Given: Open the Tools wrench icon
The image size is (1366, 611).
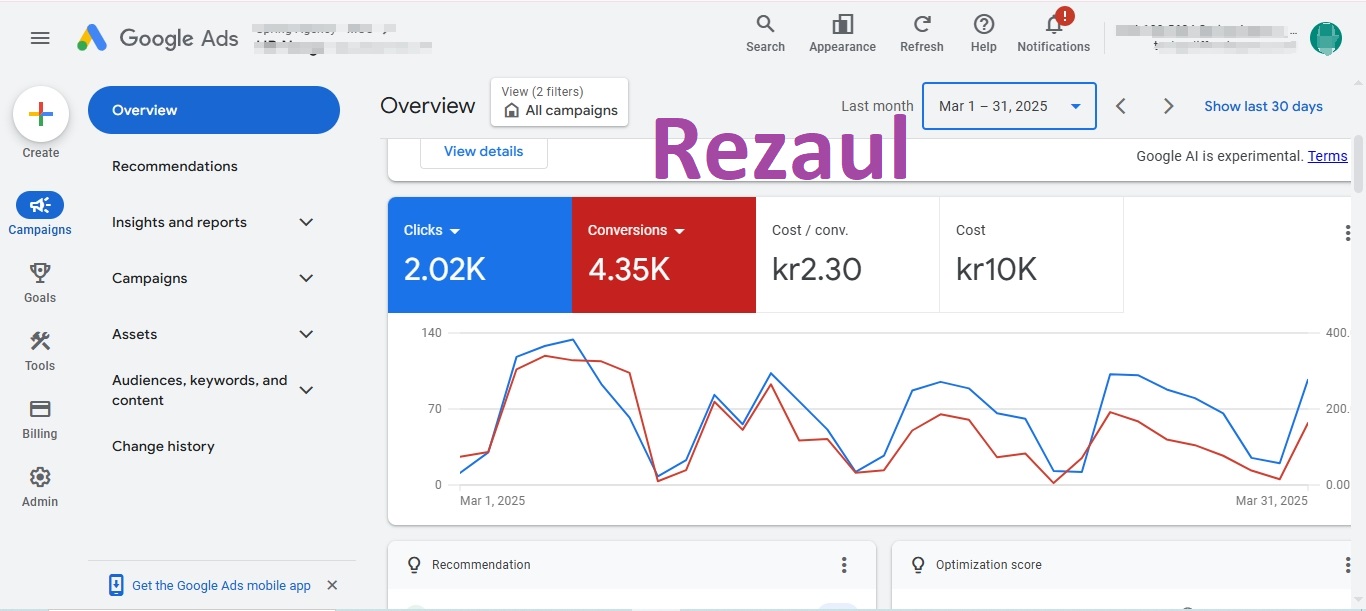Looking at the screenshot, I should (x=40, y=341).
